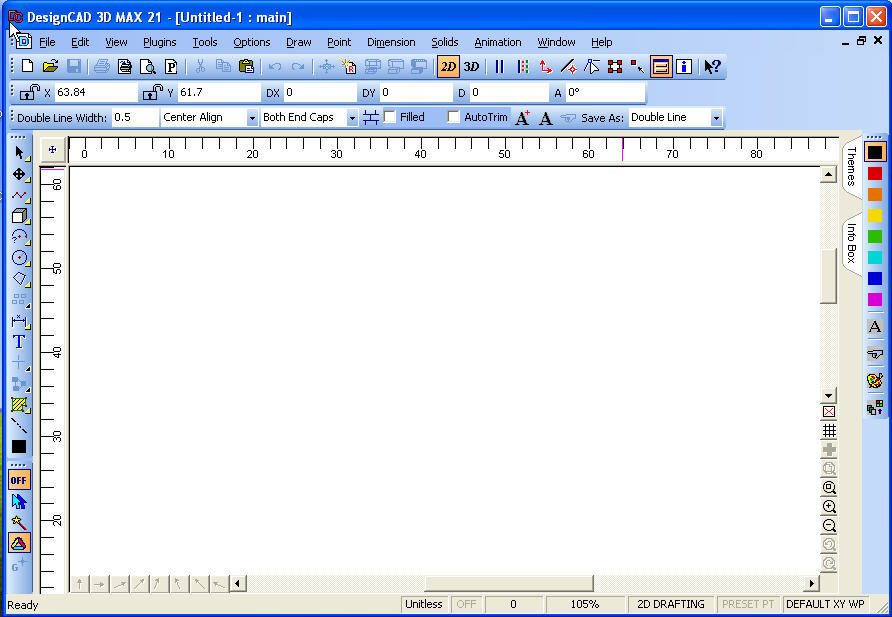Click the 2D DRAFTING status bar button
This screenshot has height=617, width=892.
tap(671, 604)
